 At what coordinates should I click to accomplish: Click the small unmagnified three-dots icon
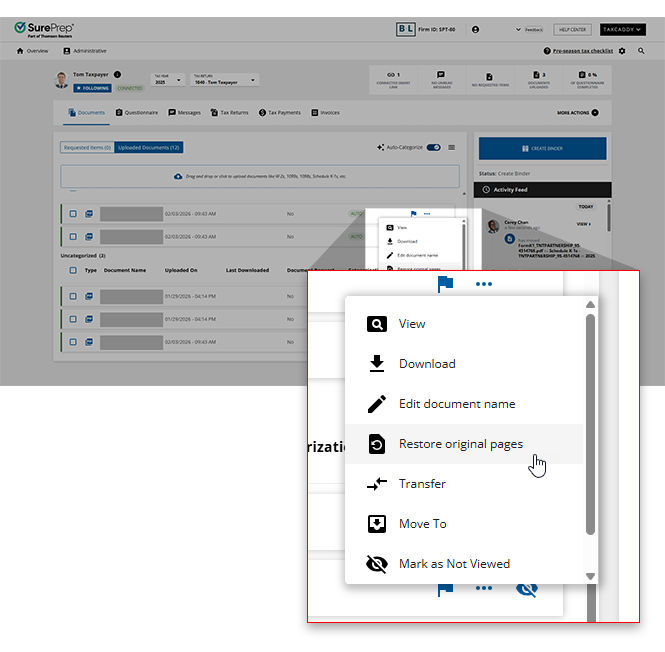pos(427,214)
